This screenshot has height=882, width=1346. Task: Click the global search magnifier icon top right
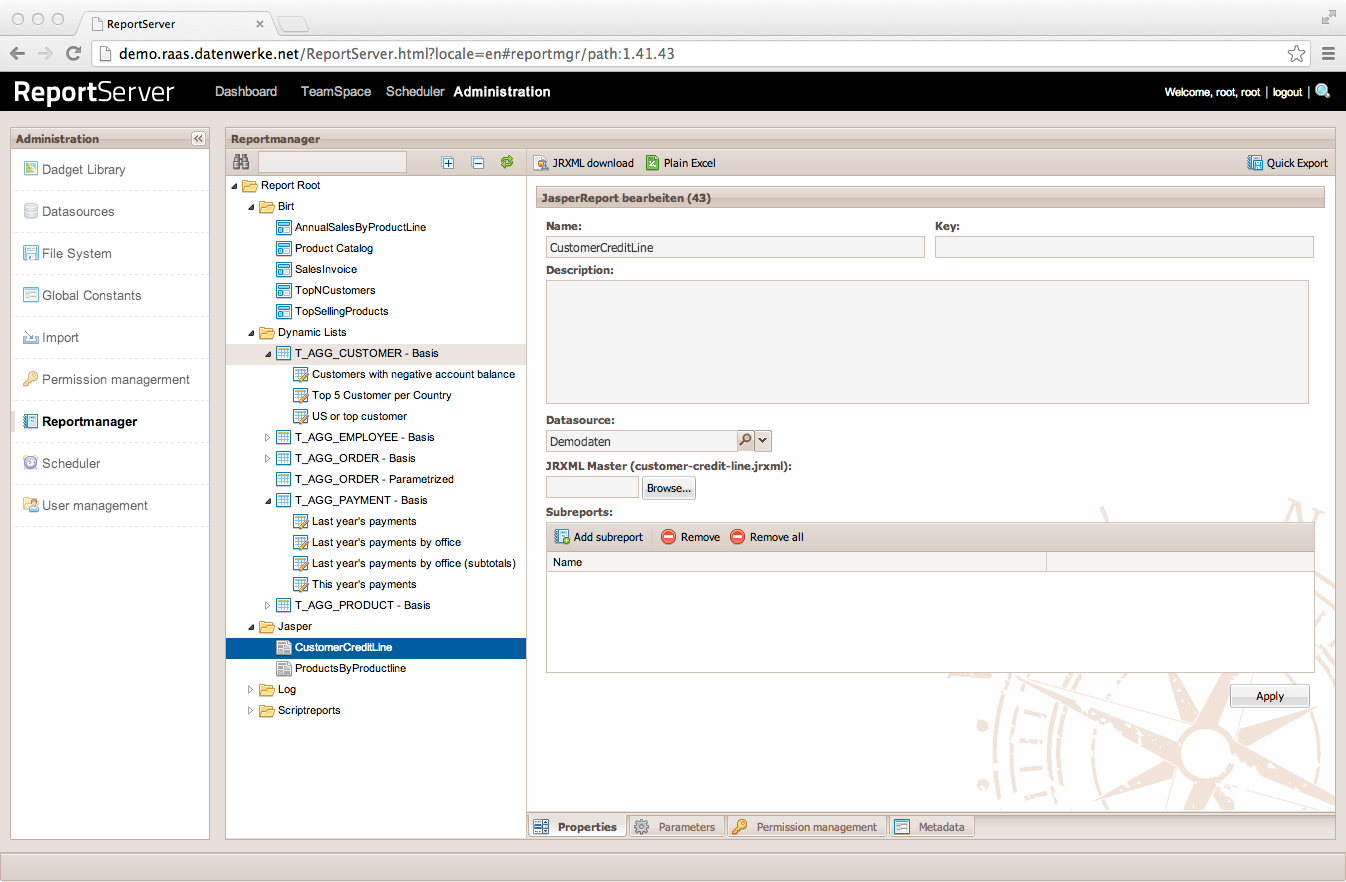pyautogui.click(x=1323, y=91)
